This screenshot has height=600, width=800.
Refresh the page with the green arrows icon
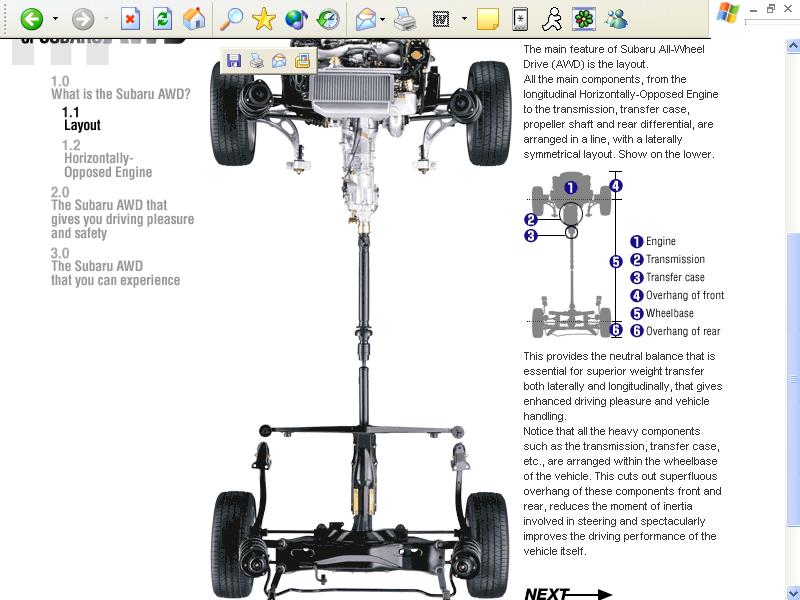click(162, 19)
